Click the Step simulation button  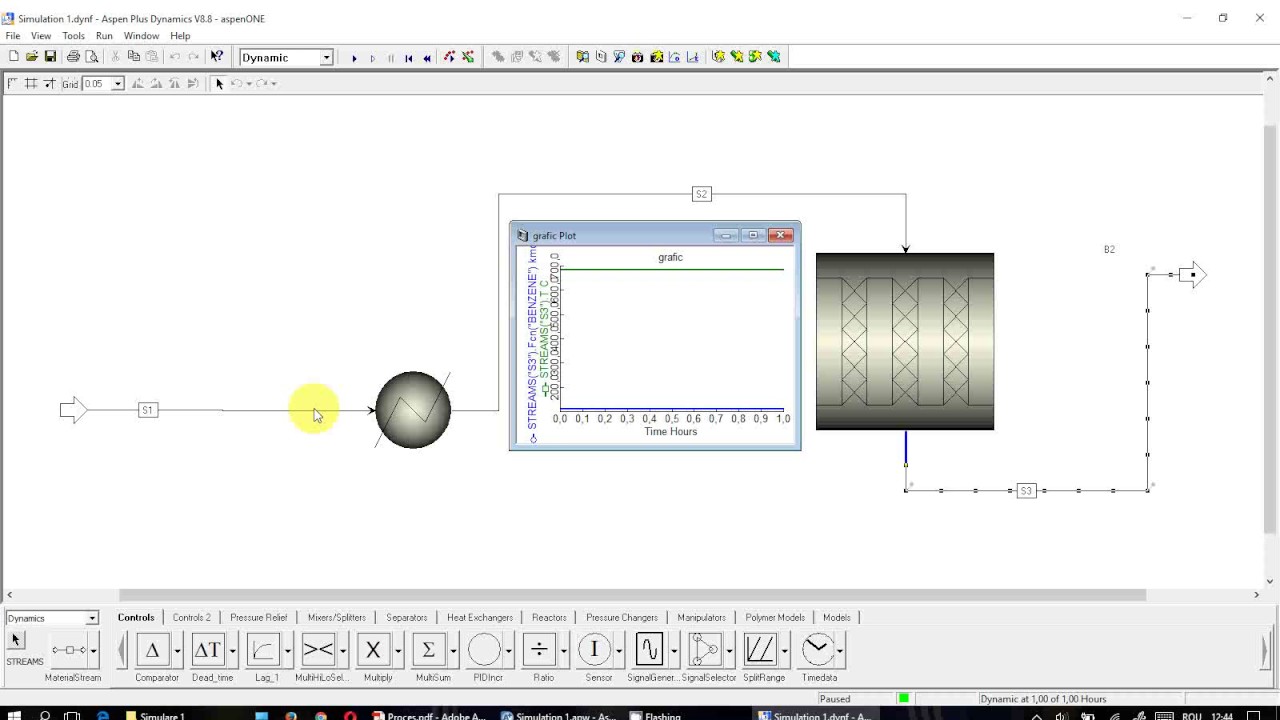[372, 58]
